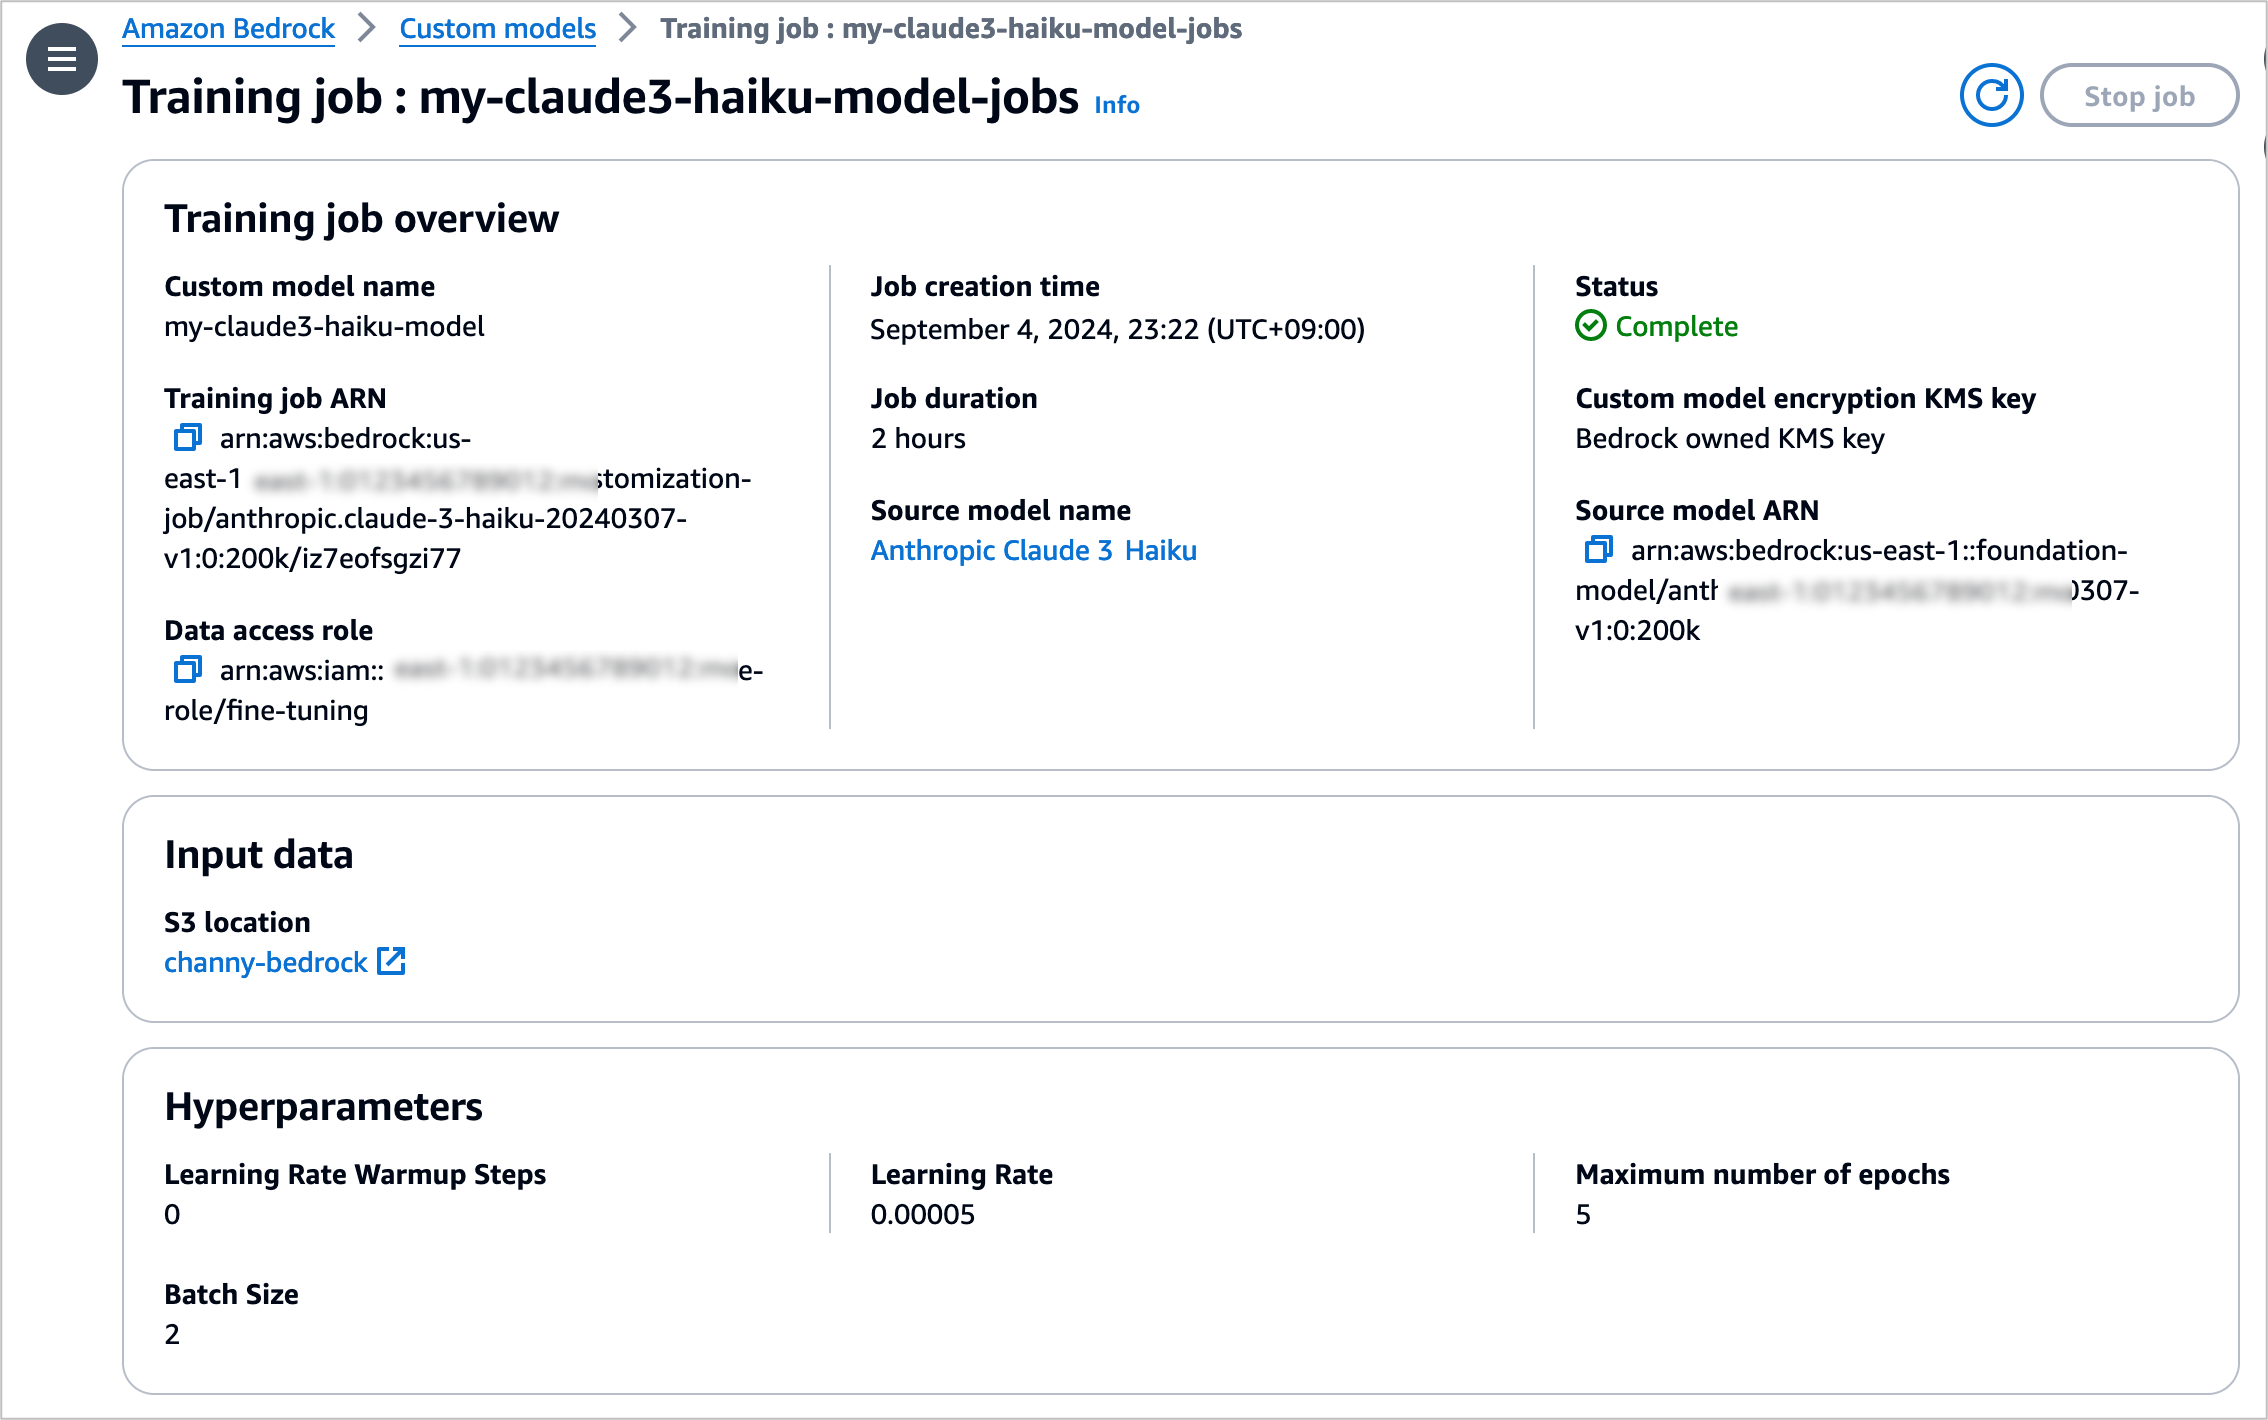Copy the Source model ARN

click(x=1598, y=549)
